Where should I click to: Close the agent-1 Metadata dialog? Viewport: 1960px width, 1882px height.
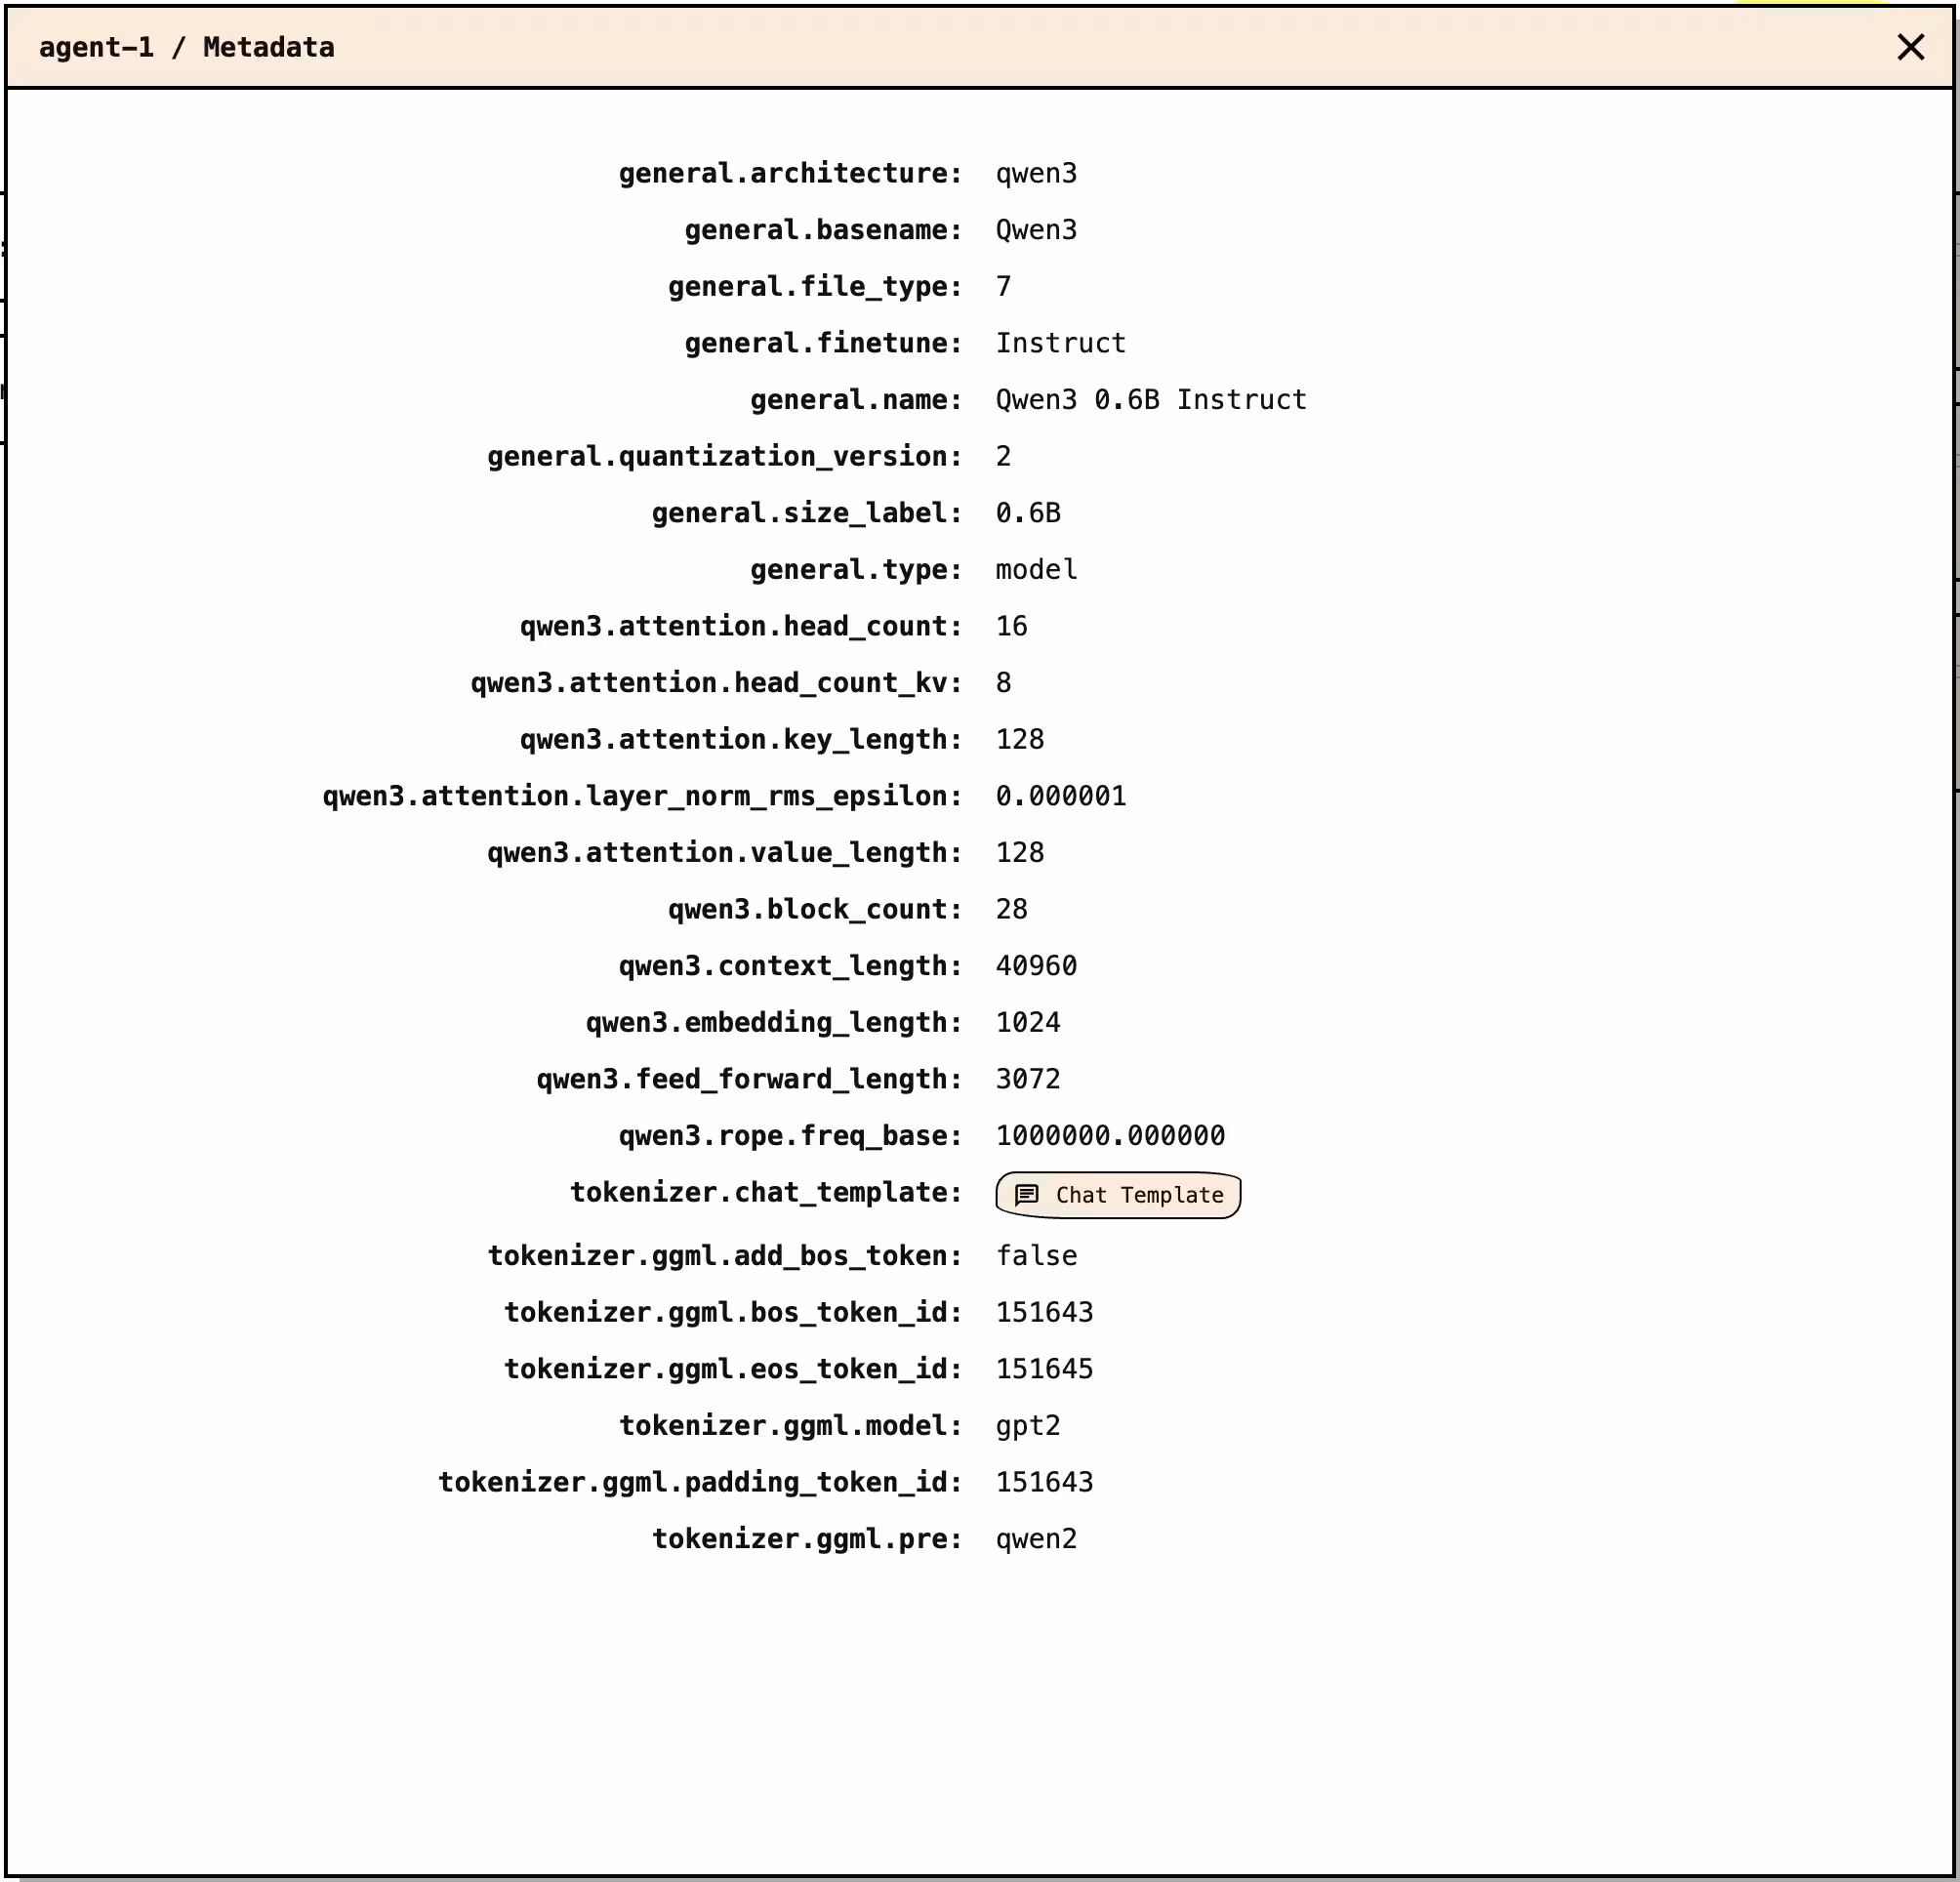point(1910,47)
